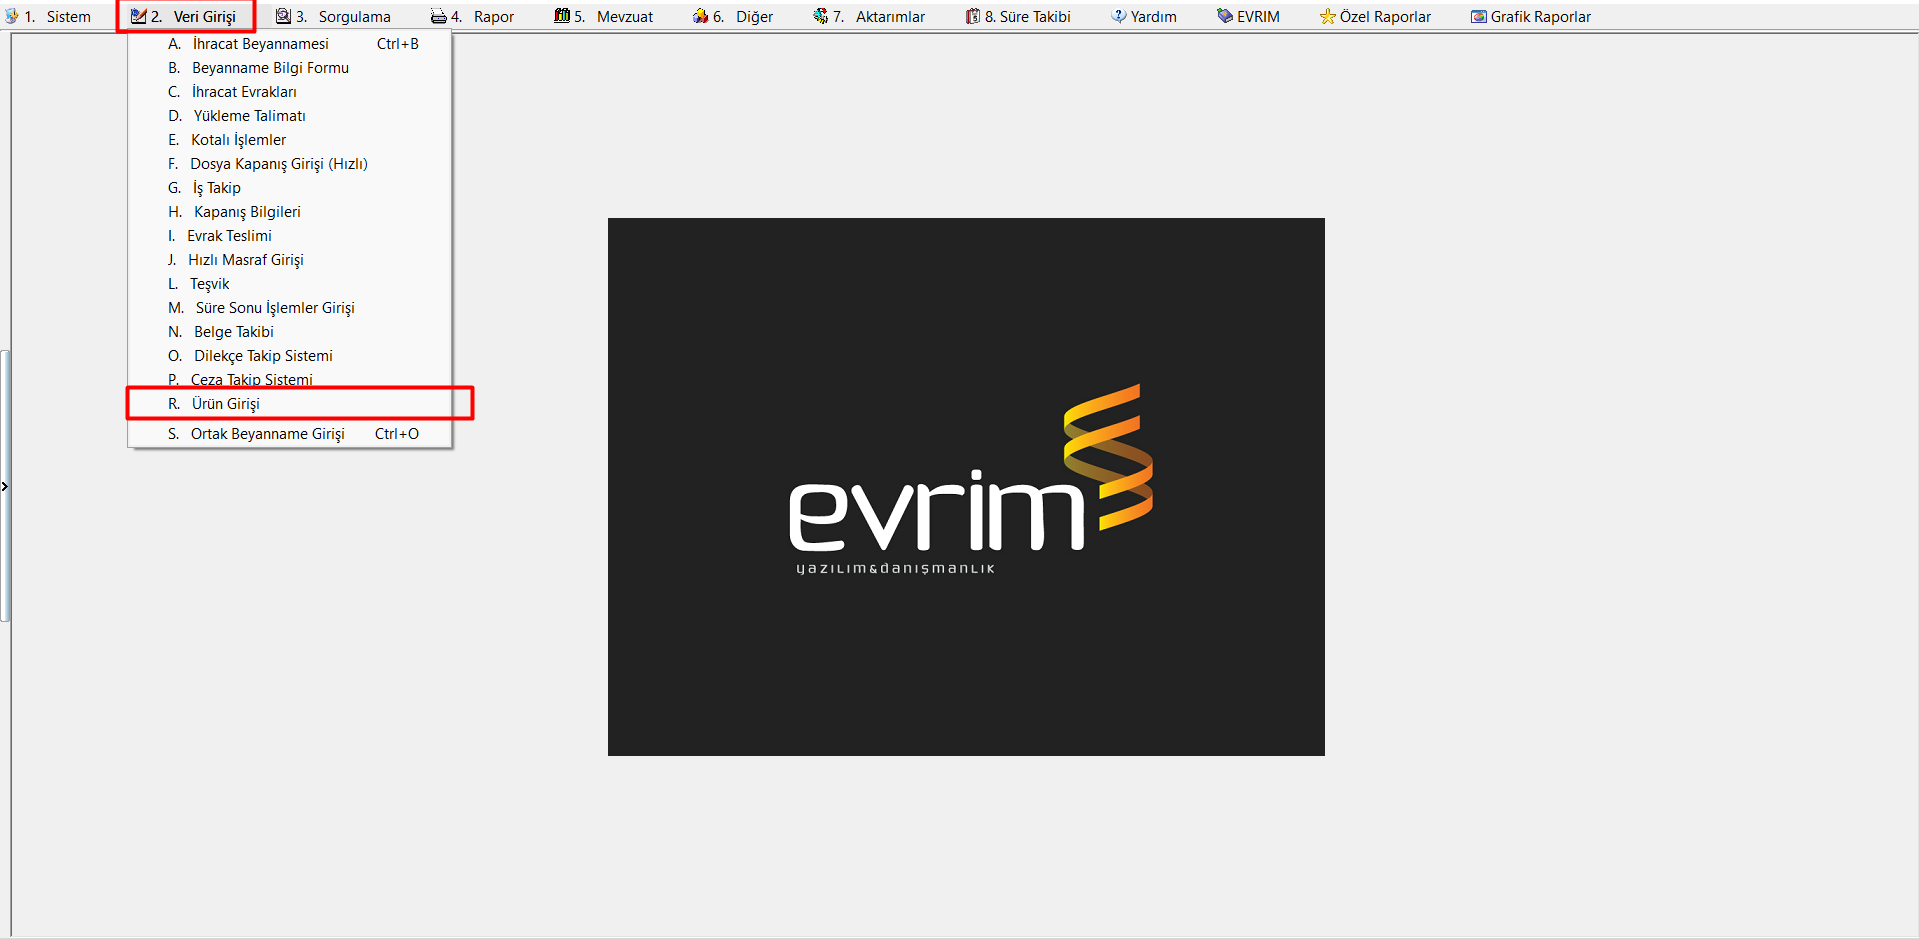Open the Sorgulama menu
Viewport: 1919px width, 939px height.
[x=343, y=17]
